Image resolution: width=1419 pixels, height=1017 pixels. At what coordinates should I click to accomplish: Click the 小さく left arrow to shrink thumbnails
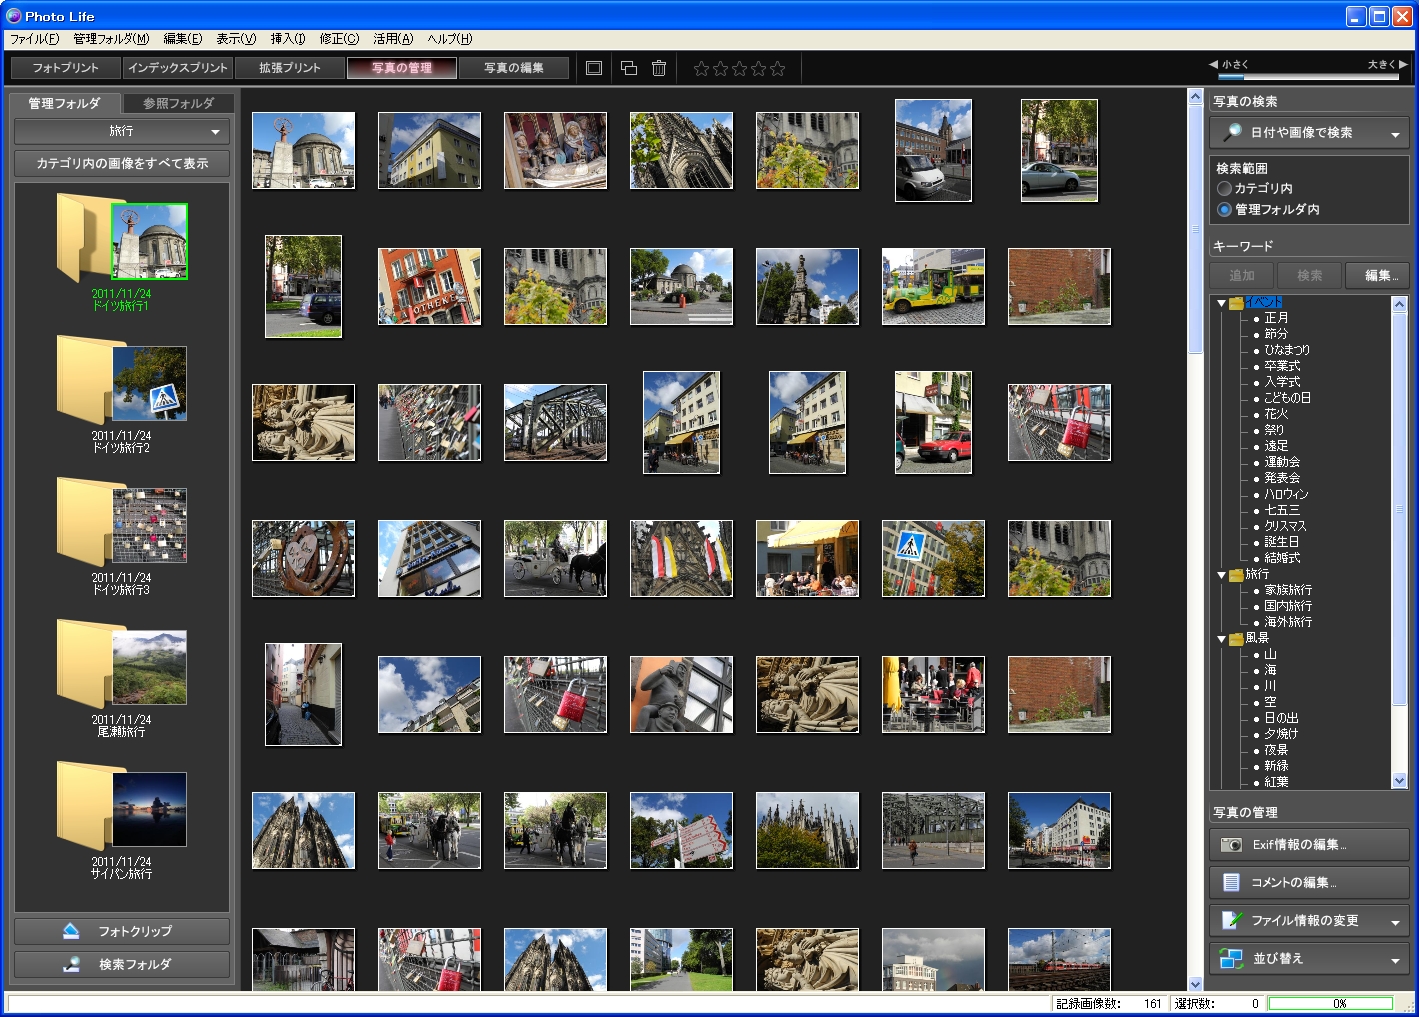[x=1213, y=64]
